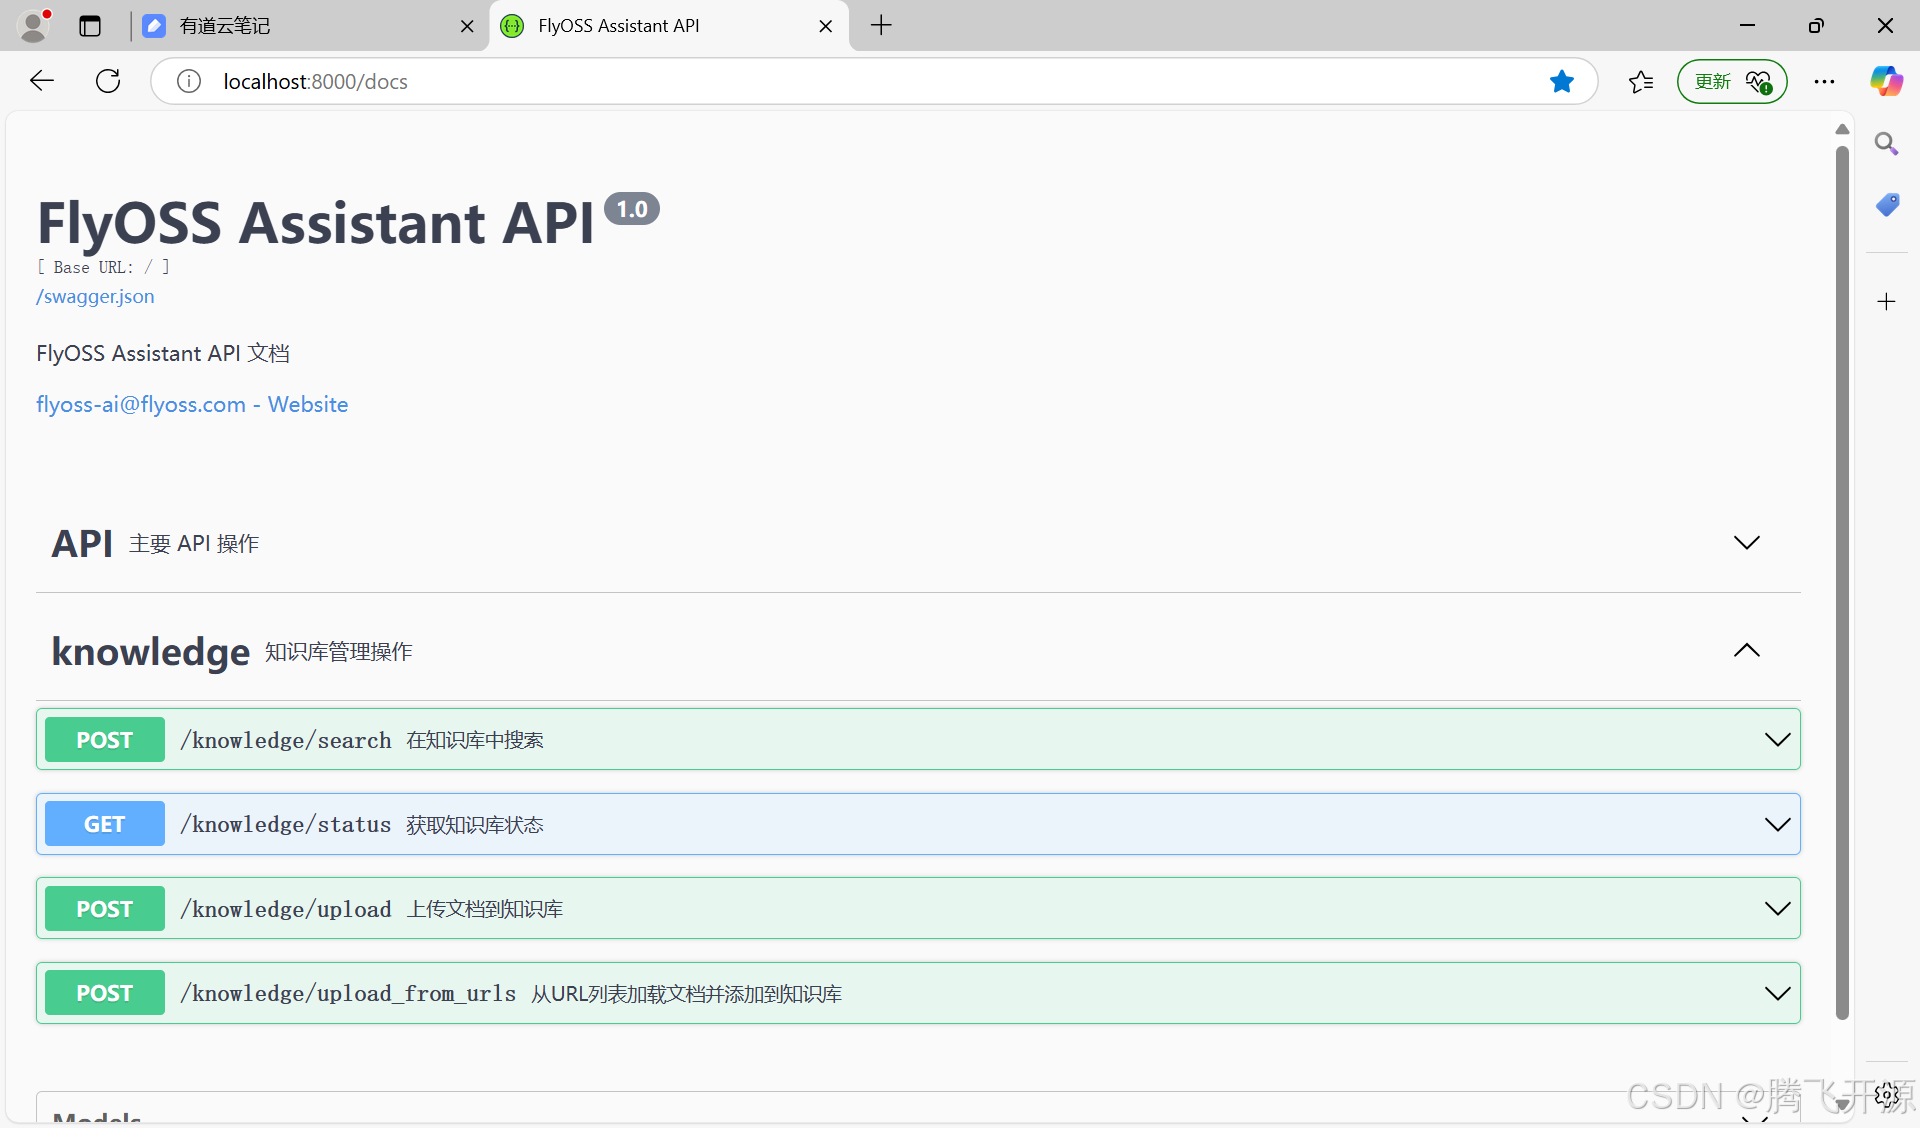Open the favorites list icon
Image resolution: width=1920 pixels, height=1128 pixels.
(1640, 81)
